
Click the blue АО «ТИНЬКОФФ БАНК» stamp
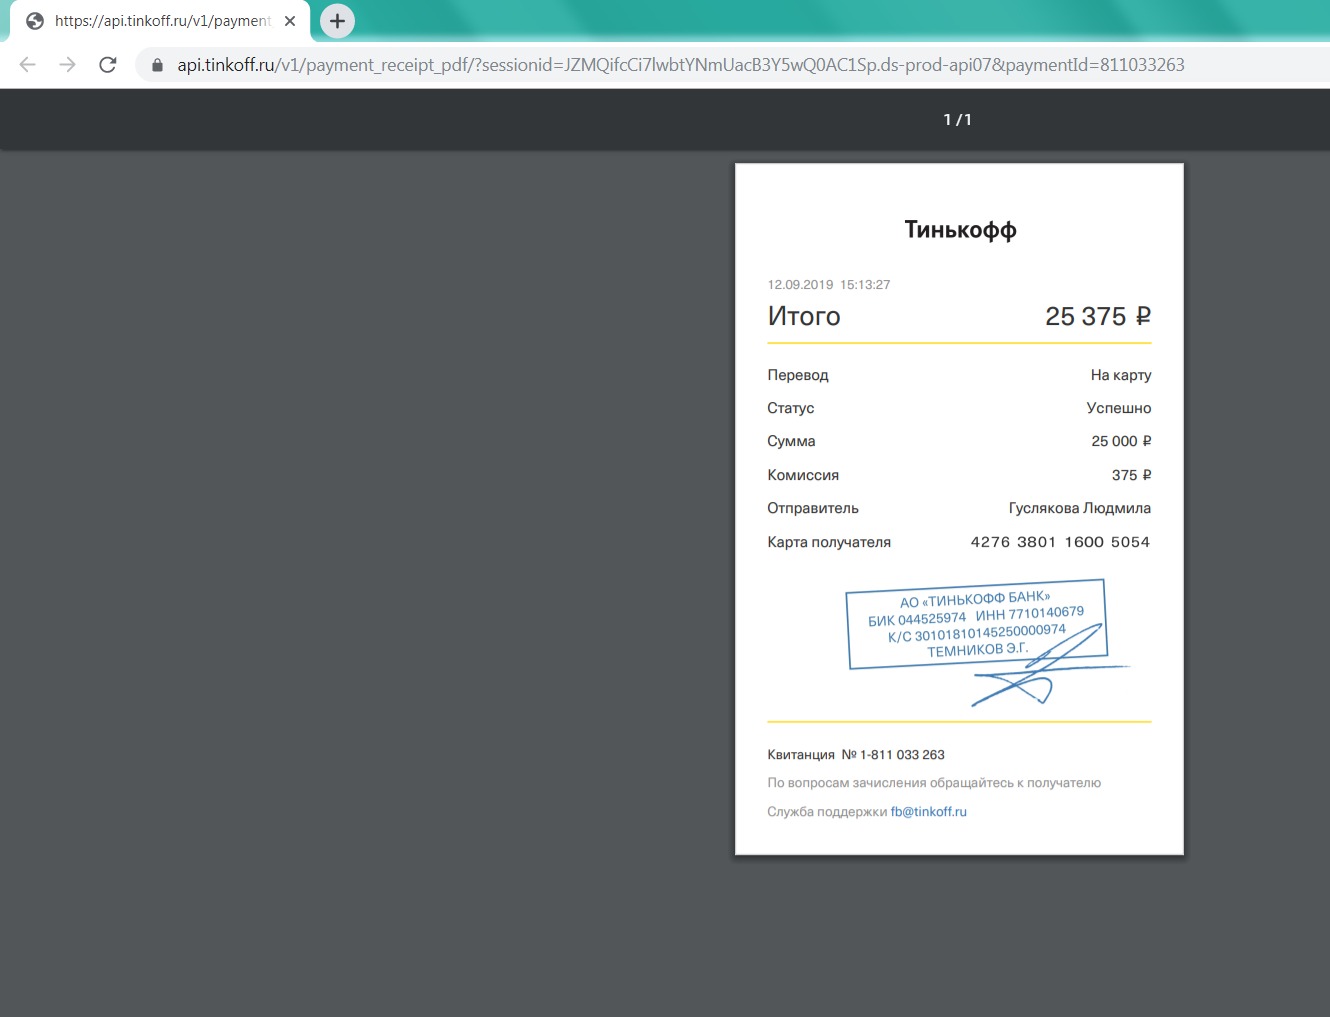pos(976,625)
